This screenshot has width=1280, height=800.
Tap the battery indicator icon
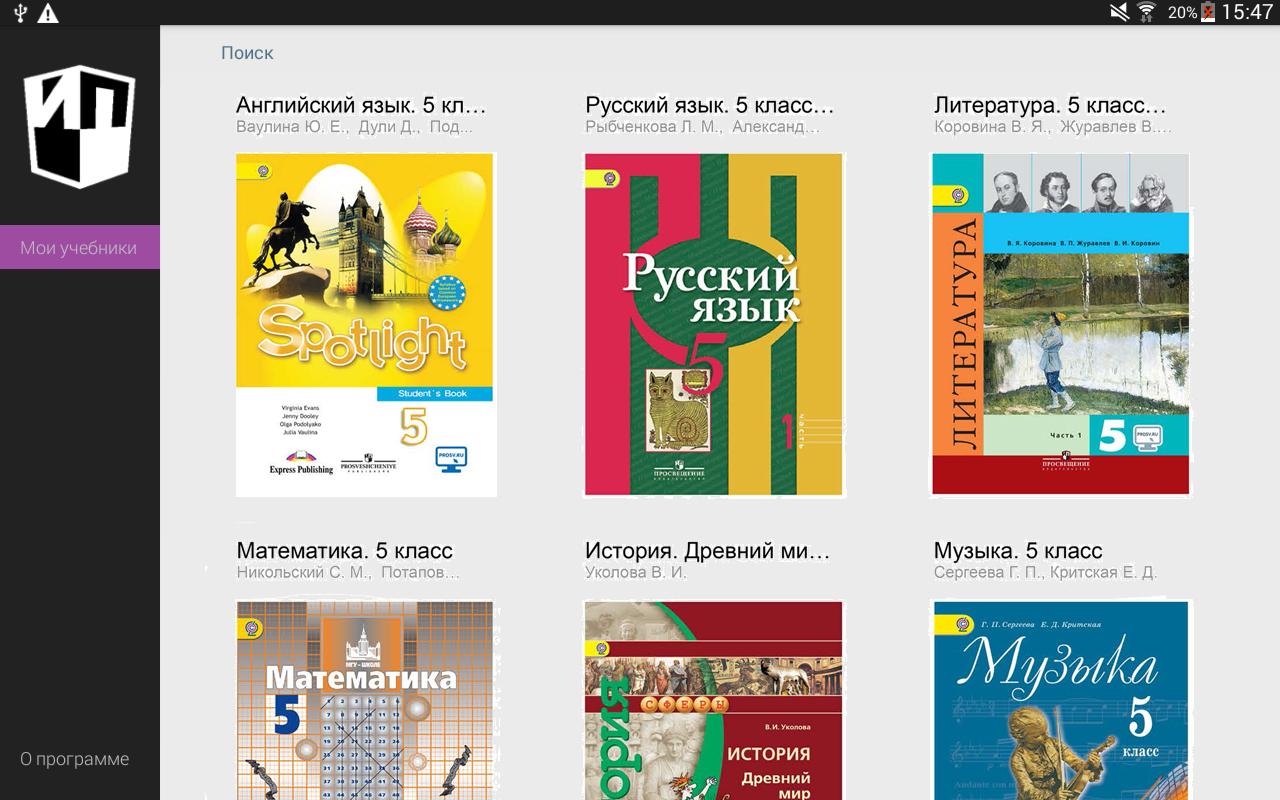pos(1208,13)
